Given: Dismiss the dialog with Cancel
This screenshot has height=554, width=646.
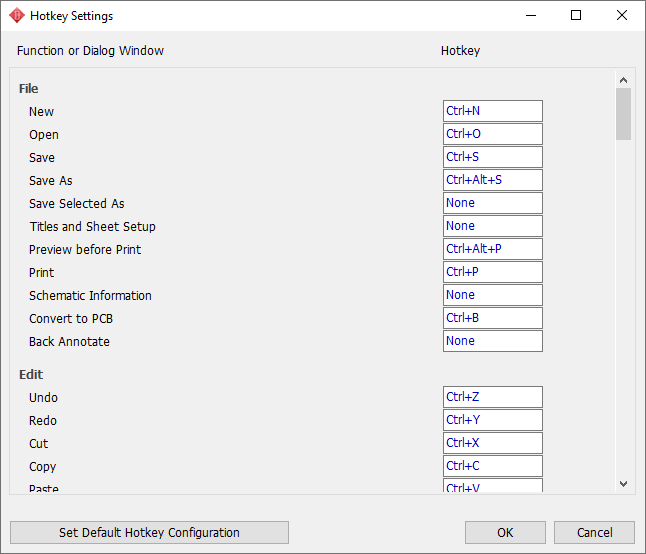Looking at the screenshot, I should point(594,533).
